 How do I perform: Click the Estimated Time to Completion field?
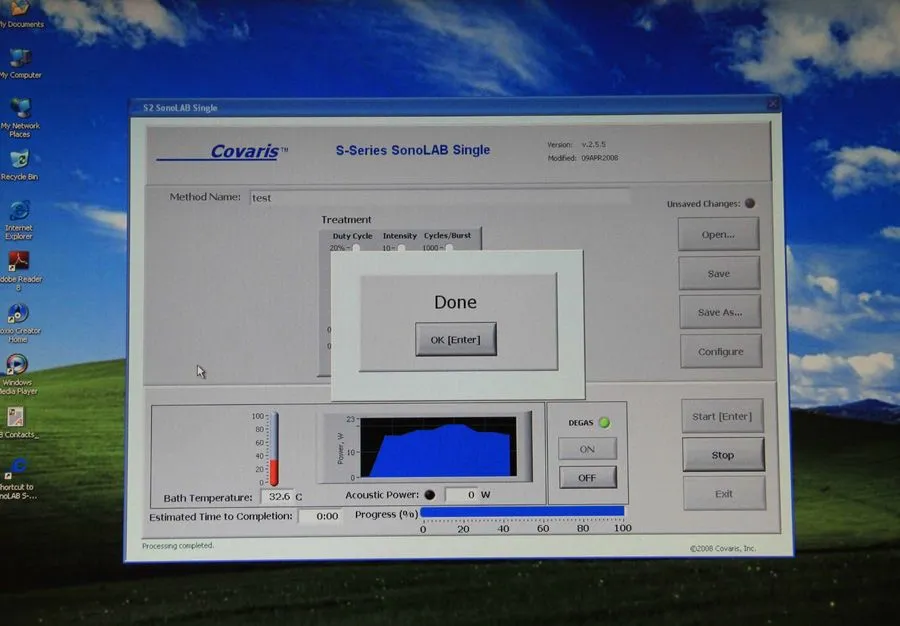click(x=321, y=516)
